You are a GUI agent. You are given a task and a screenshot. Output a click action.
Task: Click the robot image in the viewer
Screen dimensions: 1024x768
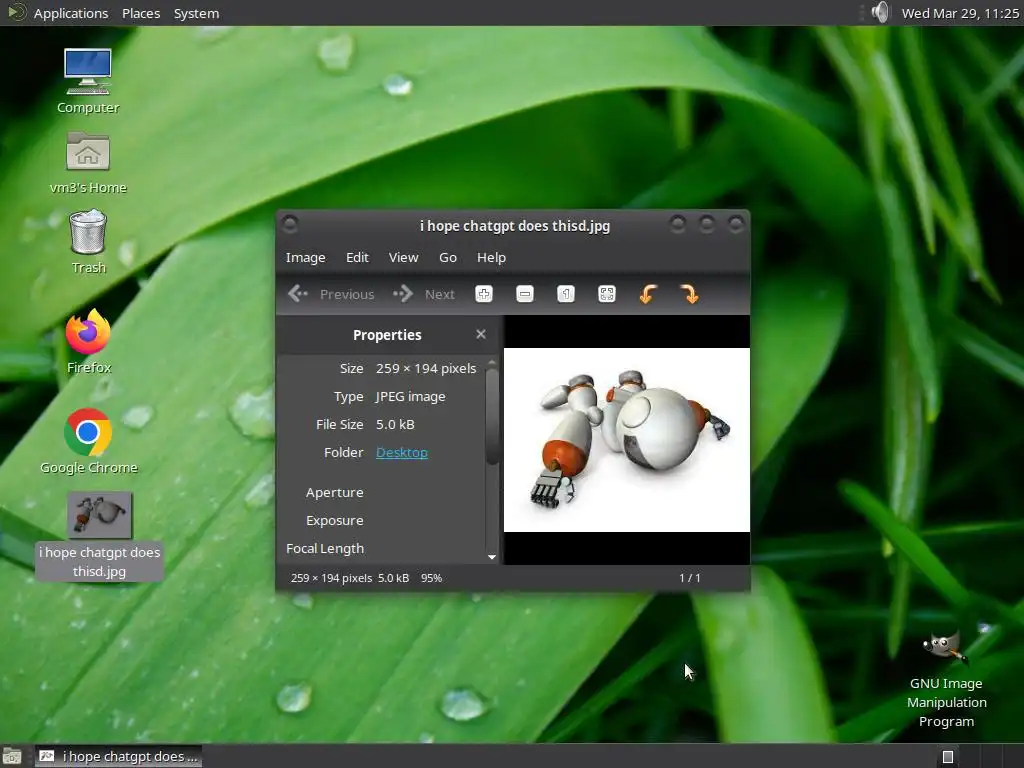pyautogui.click(x=626, y=440)
